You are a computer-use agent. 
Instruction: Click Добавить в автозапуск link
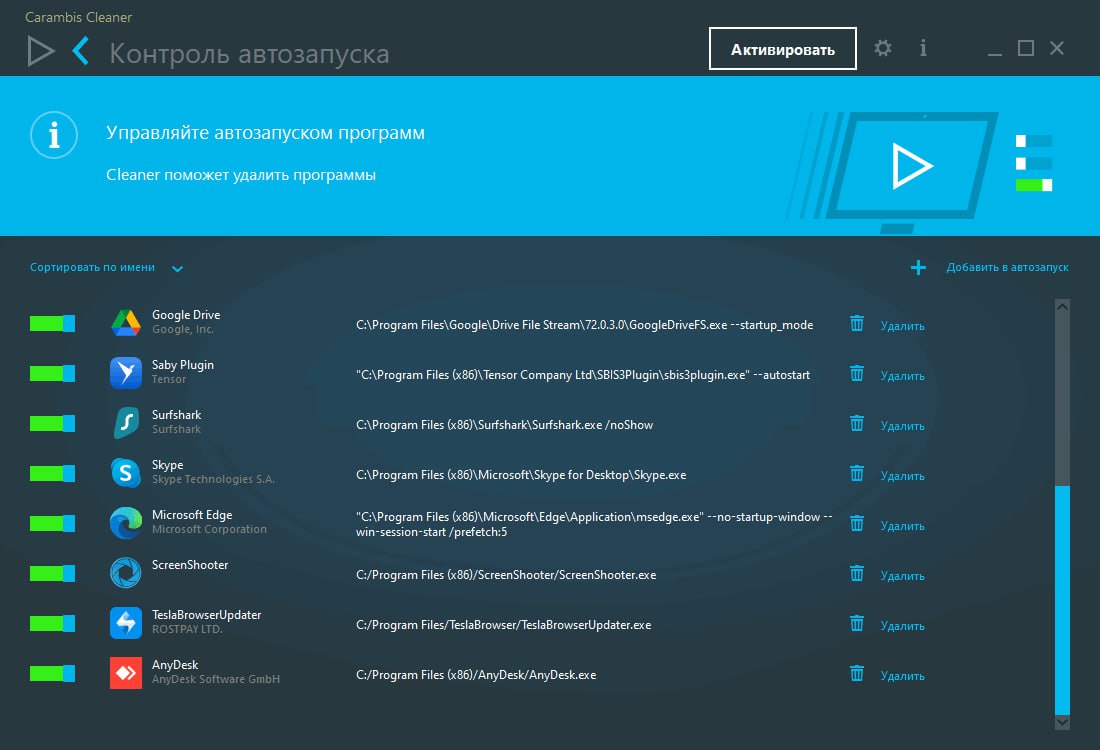point(1007,267)
